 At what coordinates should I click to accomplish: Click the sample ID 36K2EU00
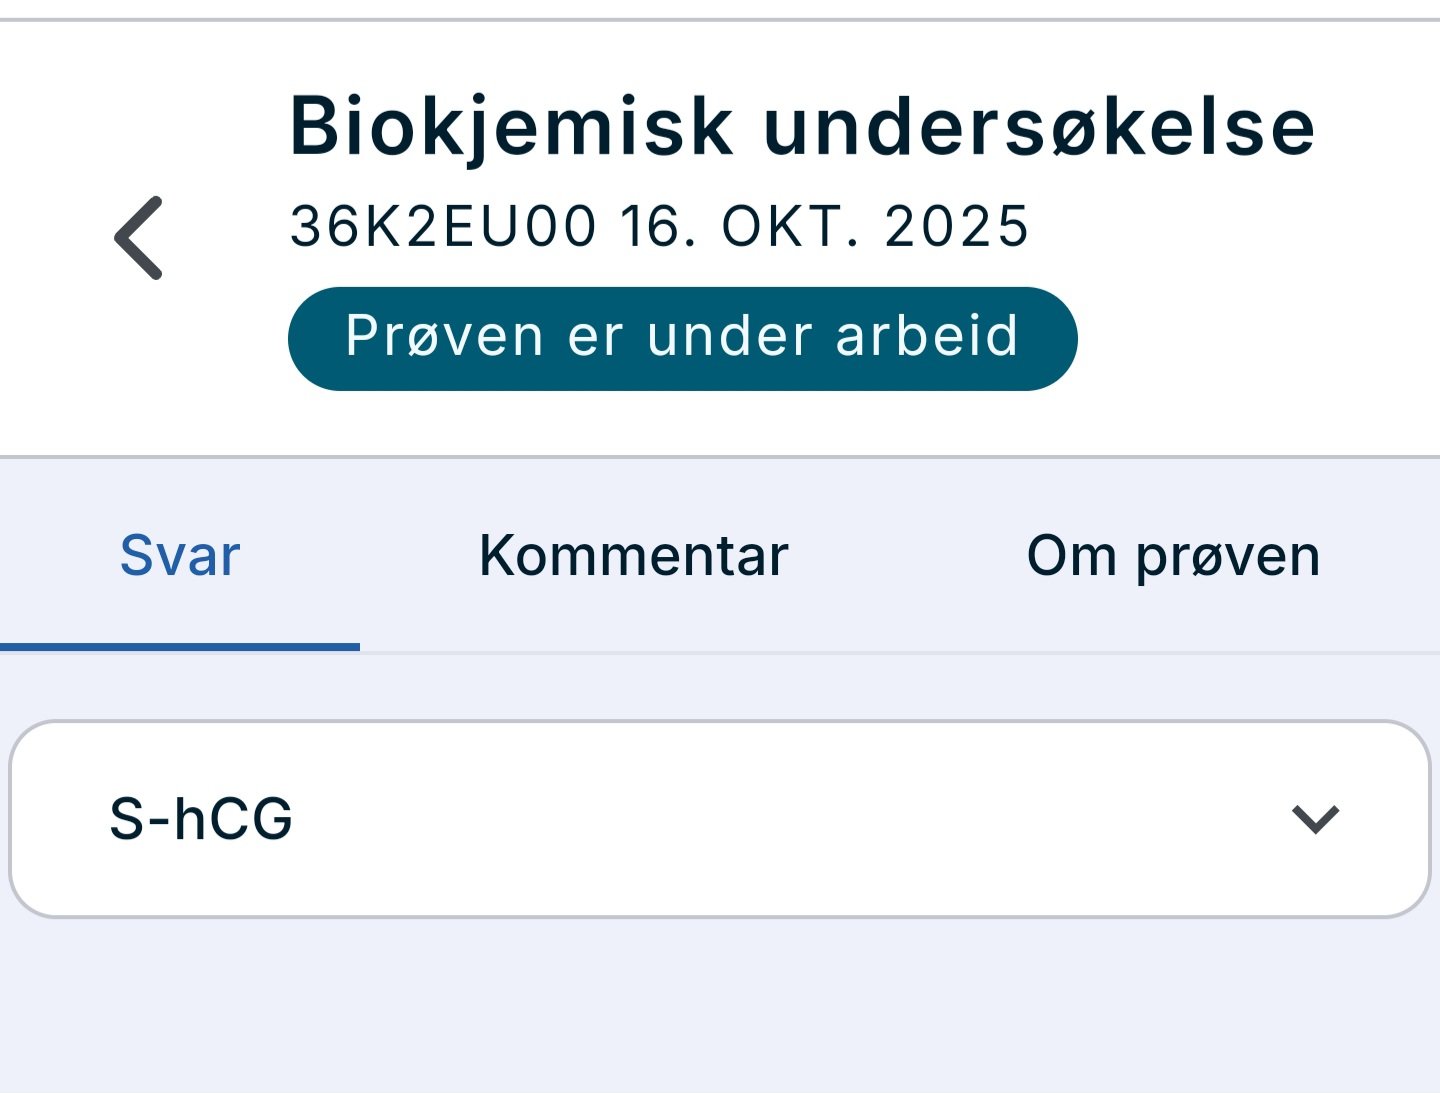(x=443, y=226)
